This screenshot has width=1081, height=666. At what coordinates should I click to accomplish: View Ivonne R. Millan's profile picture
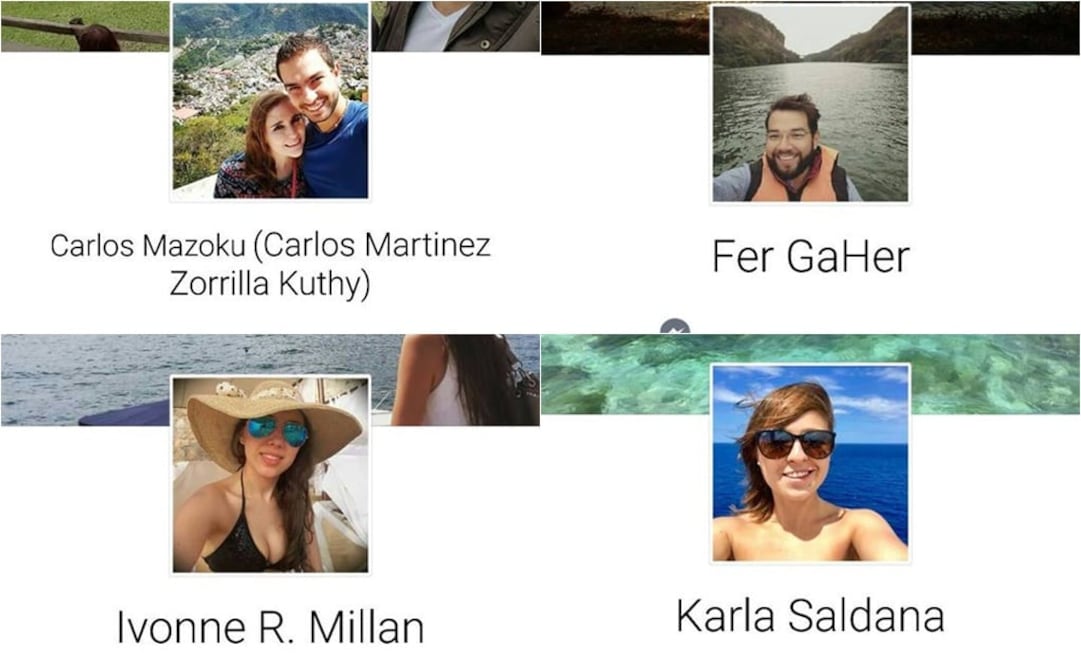(270, 474)
